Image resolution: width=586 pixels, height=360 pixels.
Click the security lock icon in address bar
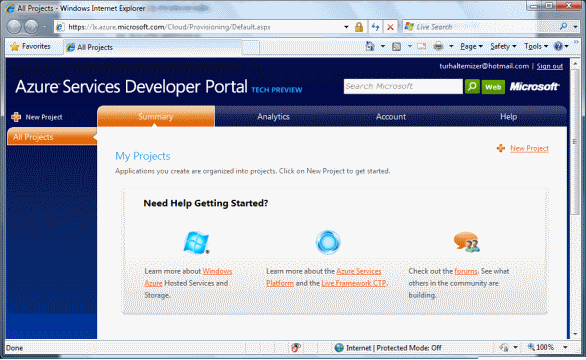point(359,27)
